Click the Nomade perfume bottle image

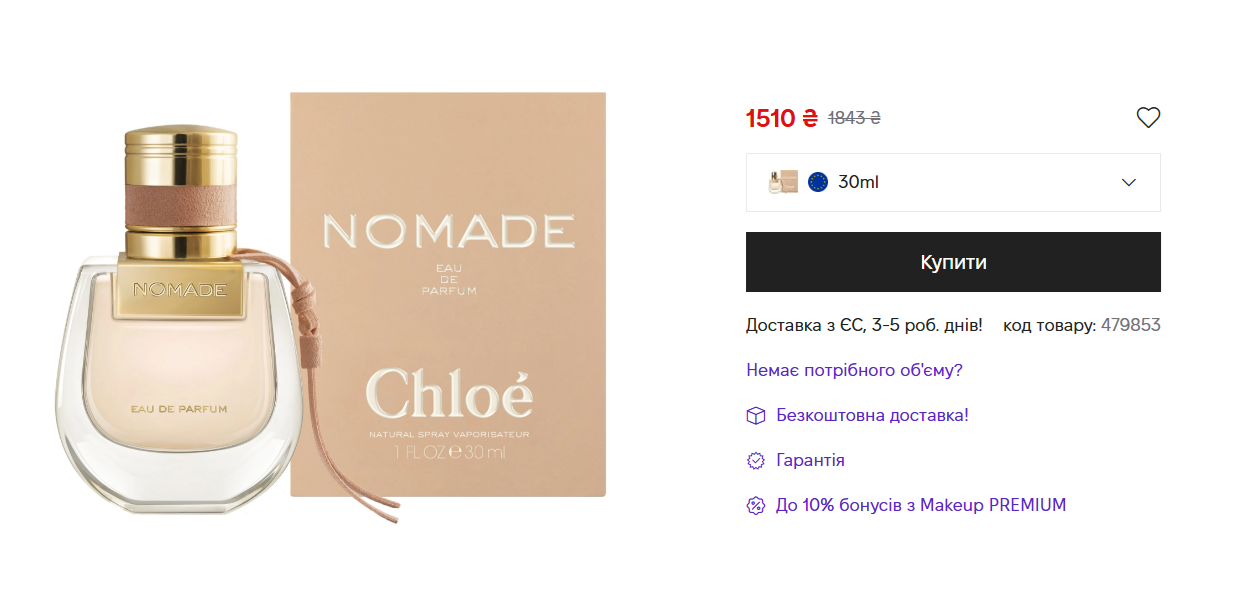point(180,320)
